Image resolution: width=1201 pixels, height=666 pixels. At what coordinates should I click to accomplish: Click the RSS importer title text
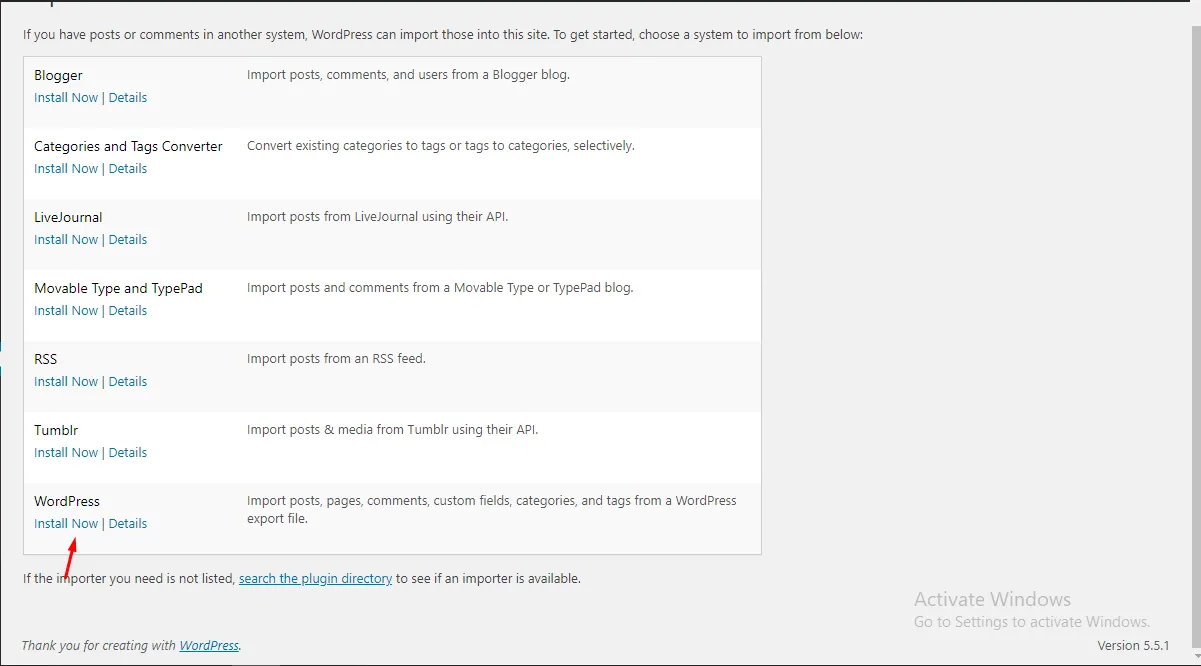(x=46, y=360)
